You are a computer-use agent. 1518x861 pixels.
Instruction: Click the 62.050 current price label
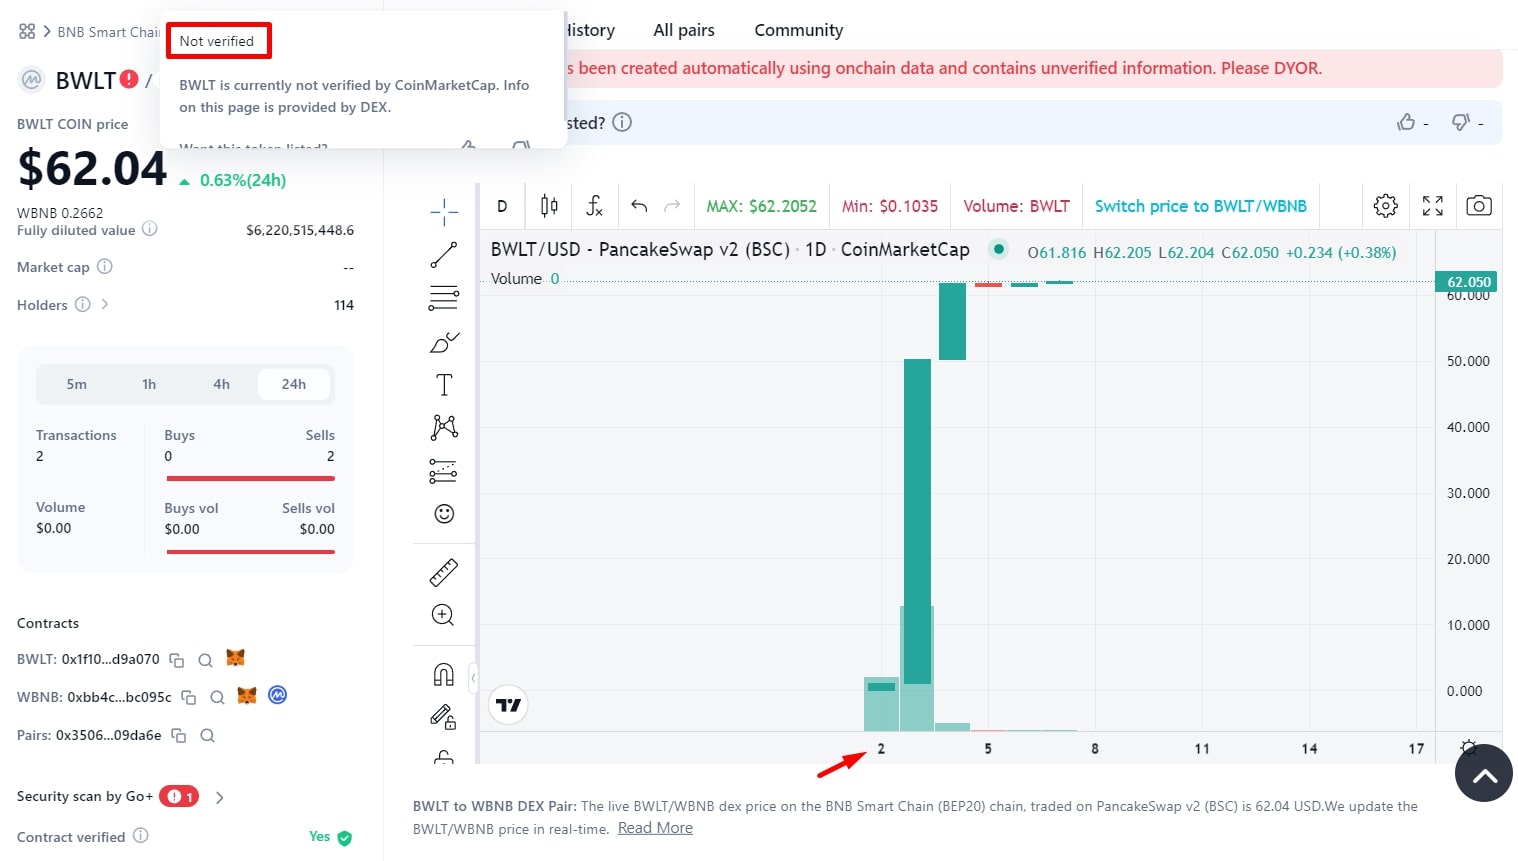1468,282
